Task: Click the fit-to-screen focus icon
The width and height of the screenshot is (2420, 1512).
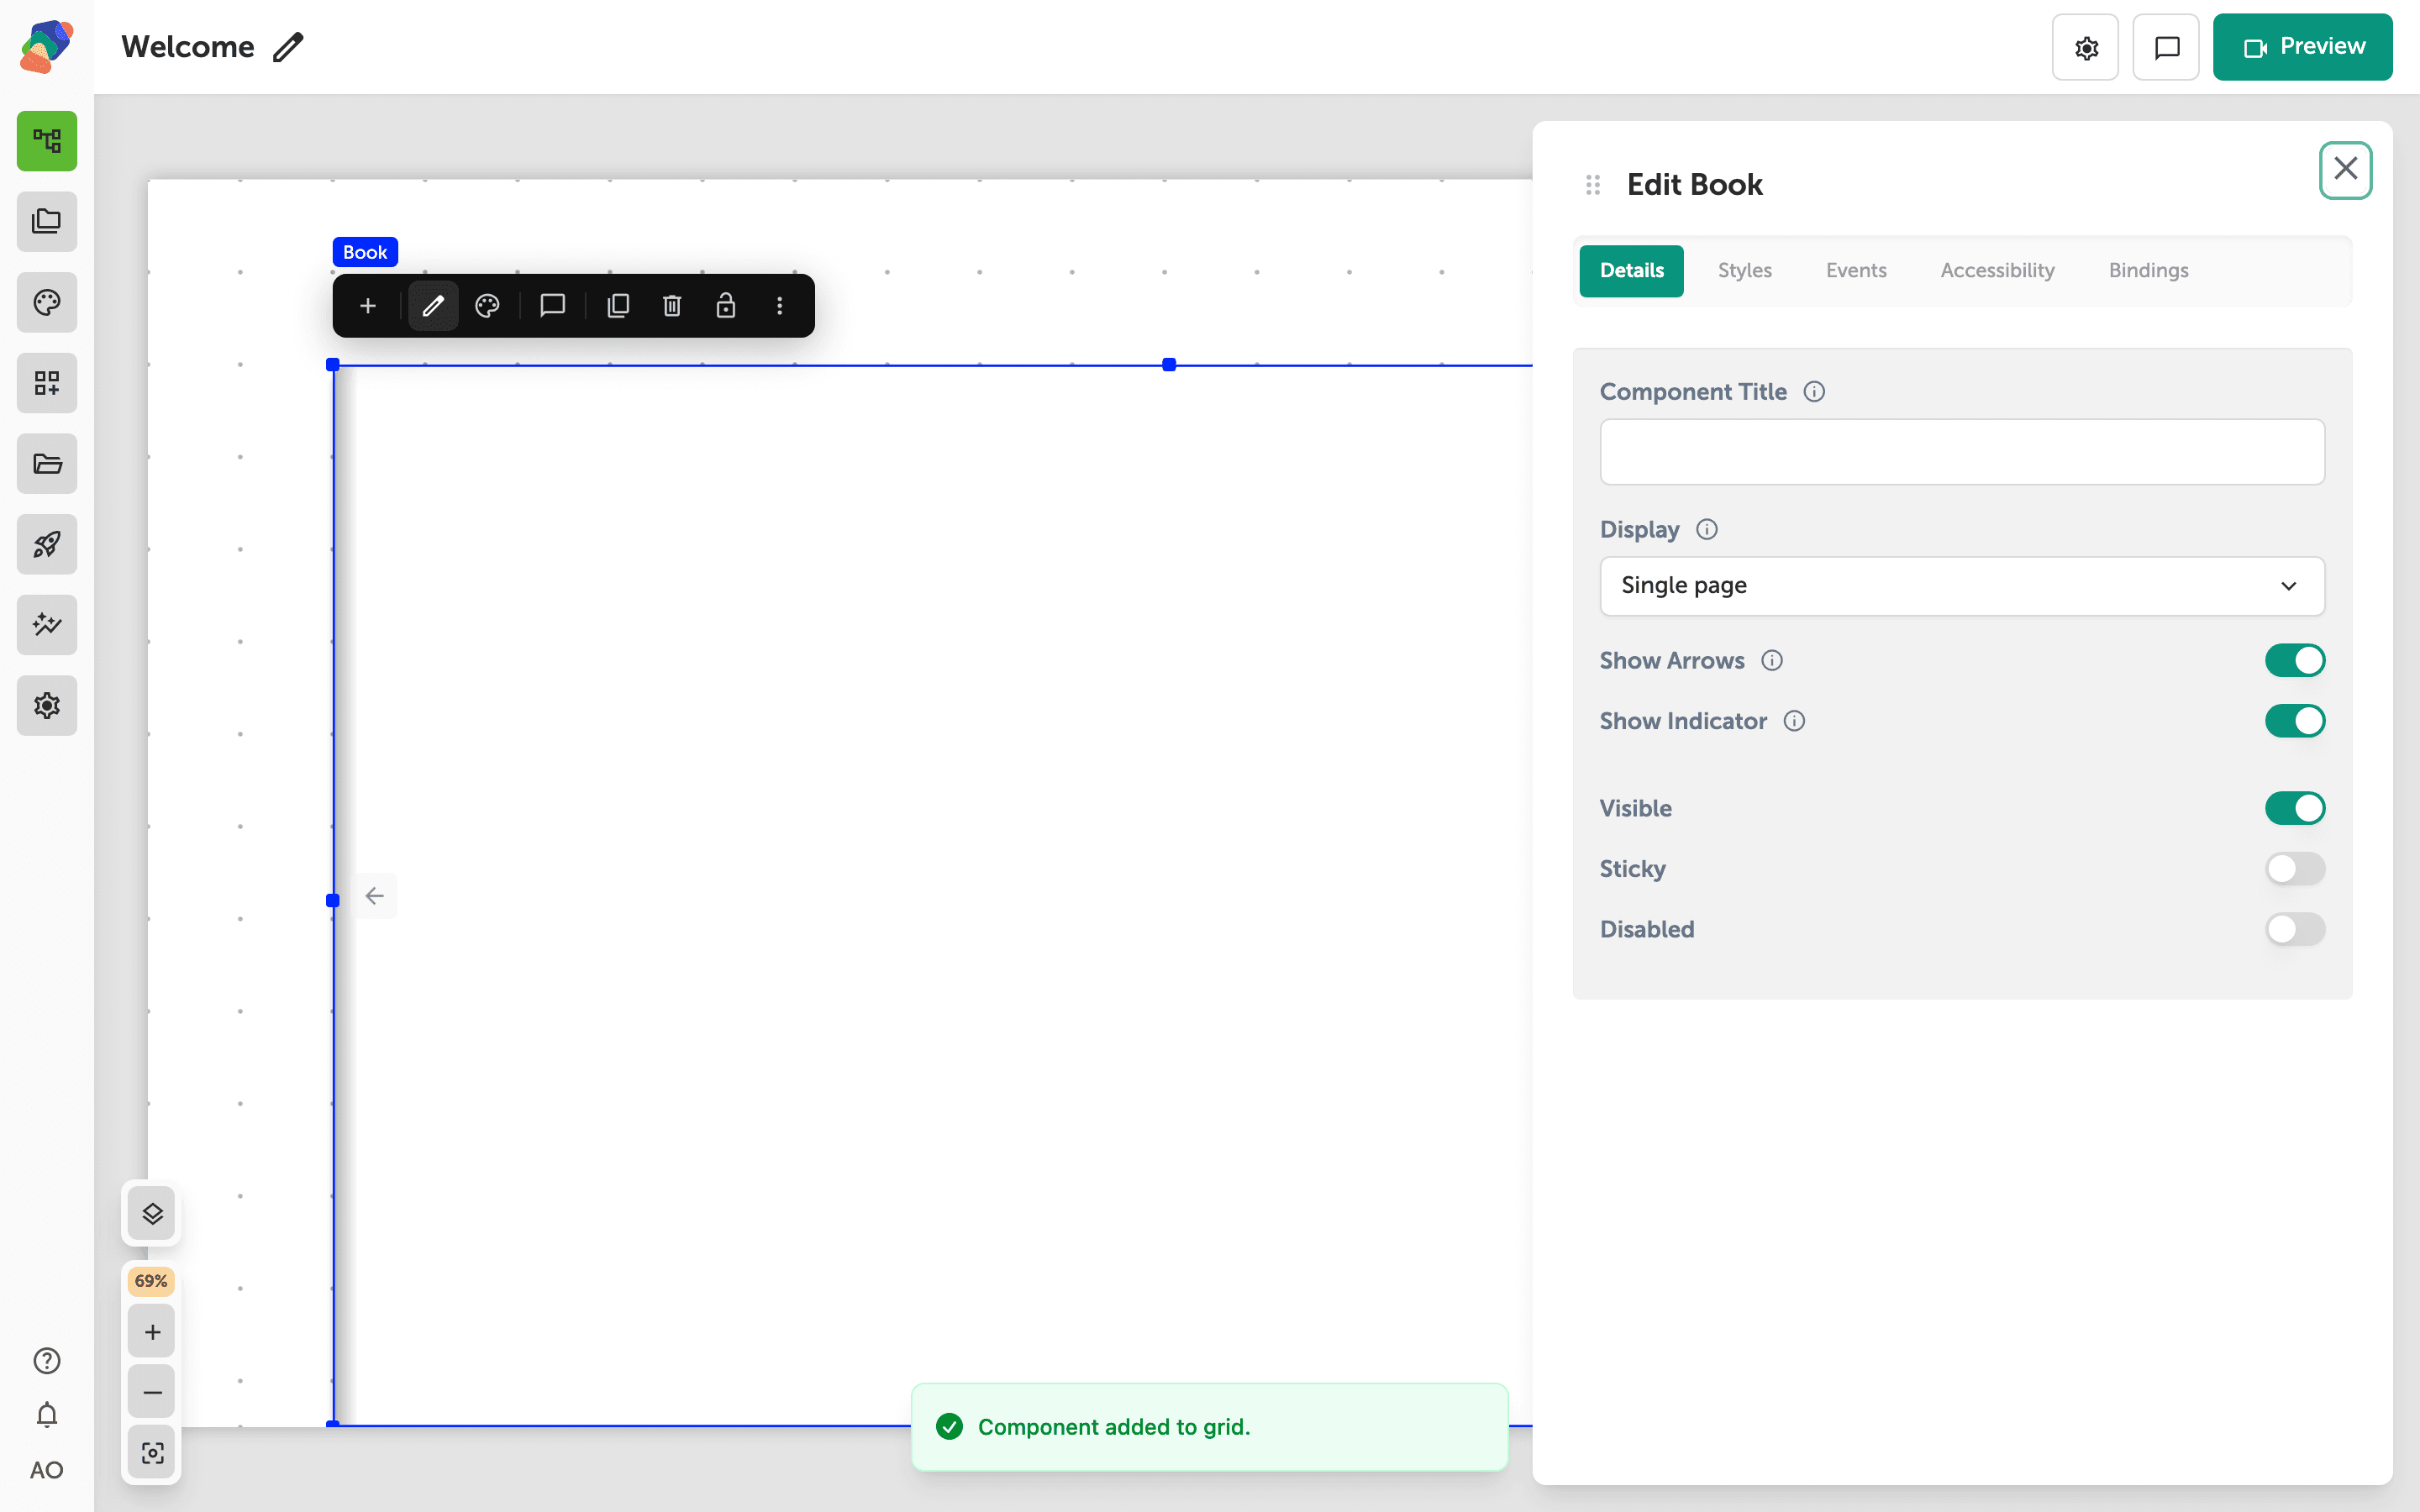Action: [152, 1453]
